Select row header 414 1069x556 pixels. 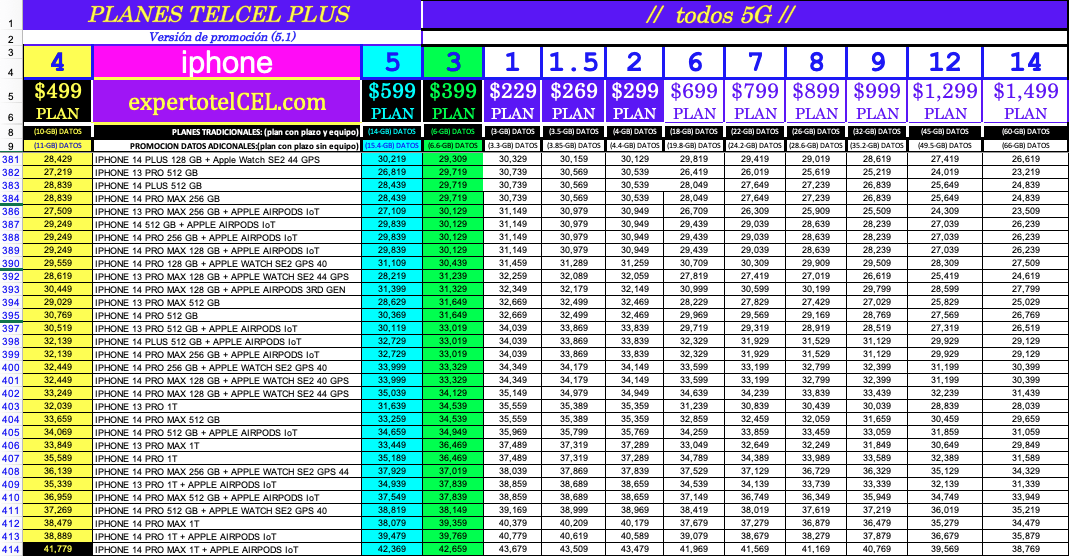(x=11, y=549)
